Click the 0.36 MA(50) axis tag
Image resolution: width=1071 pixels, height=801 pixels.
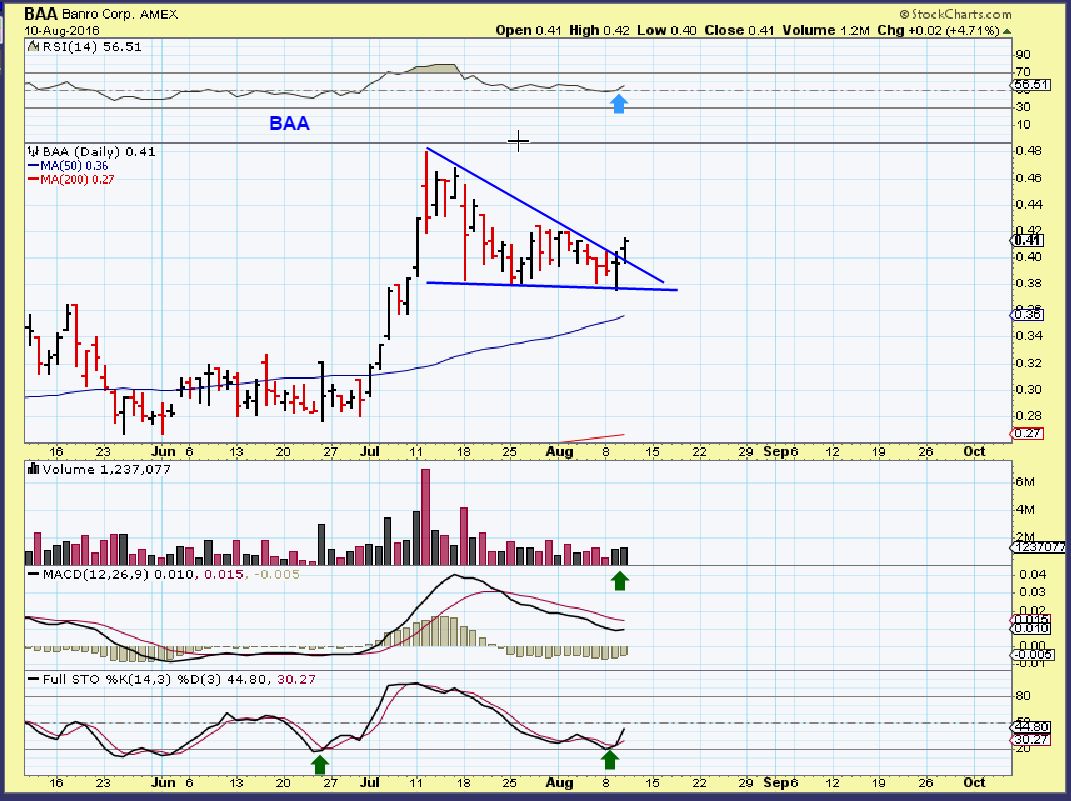[x=1027, y=314]
